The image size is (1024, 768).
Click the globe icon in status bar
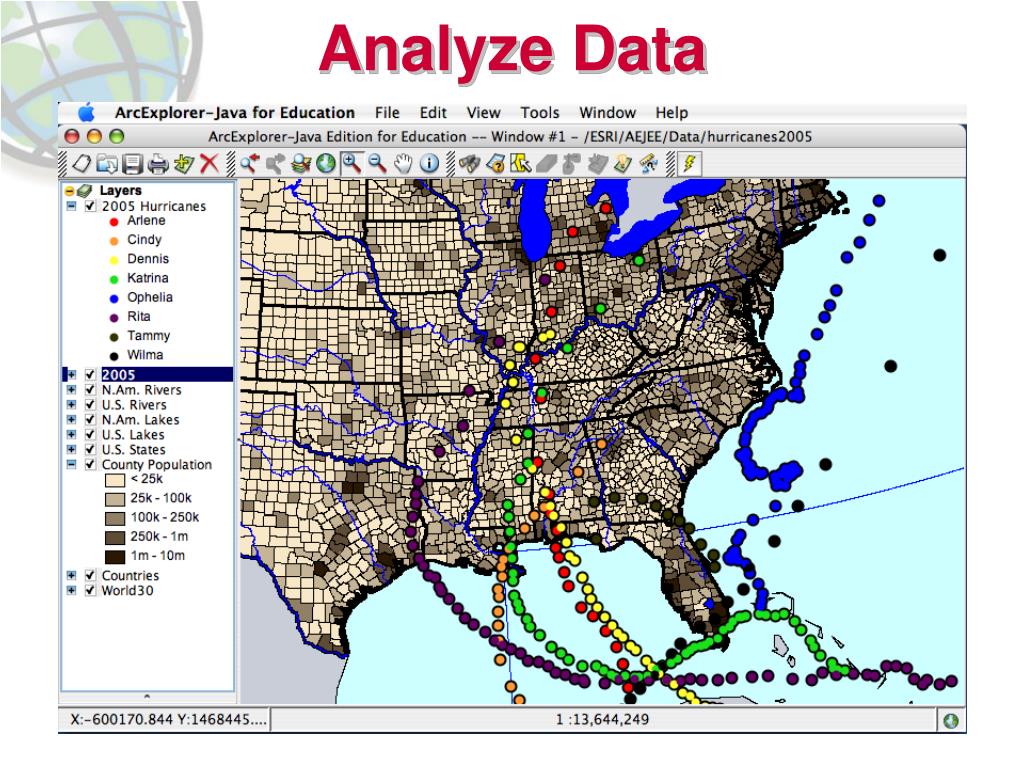click(952, 720)
